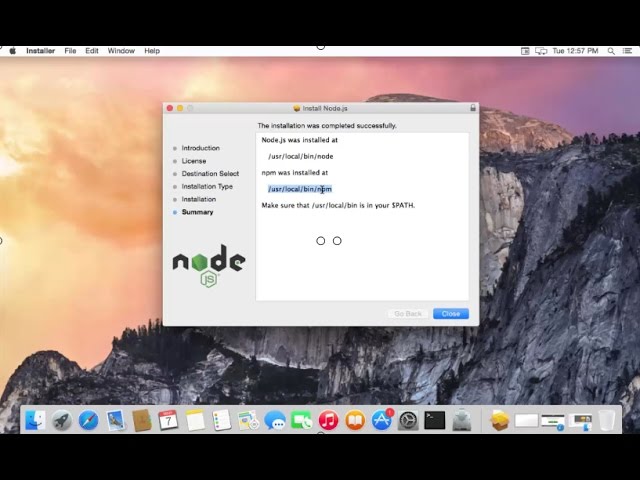Open Reminders list icon in Dock
This screenshot has height=480, width=640.
[222, 420]
